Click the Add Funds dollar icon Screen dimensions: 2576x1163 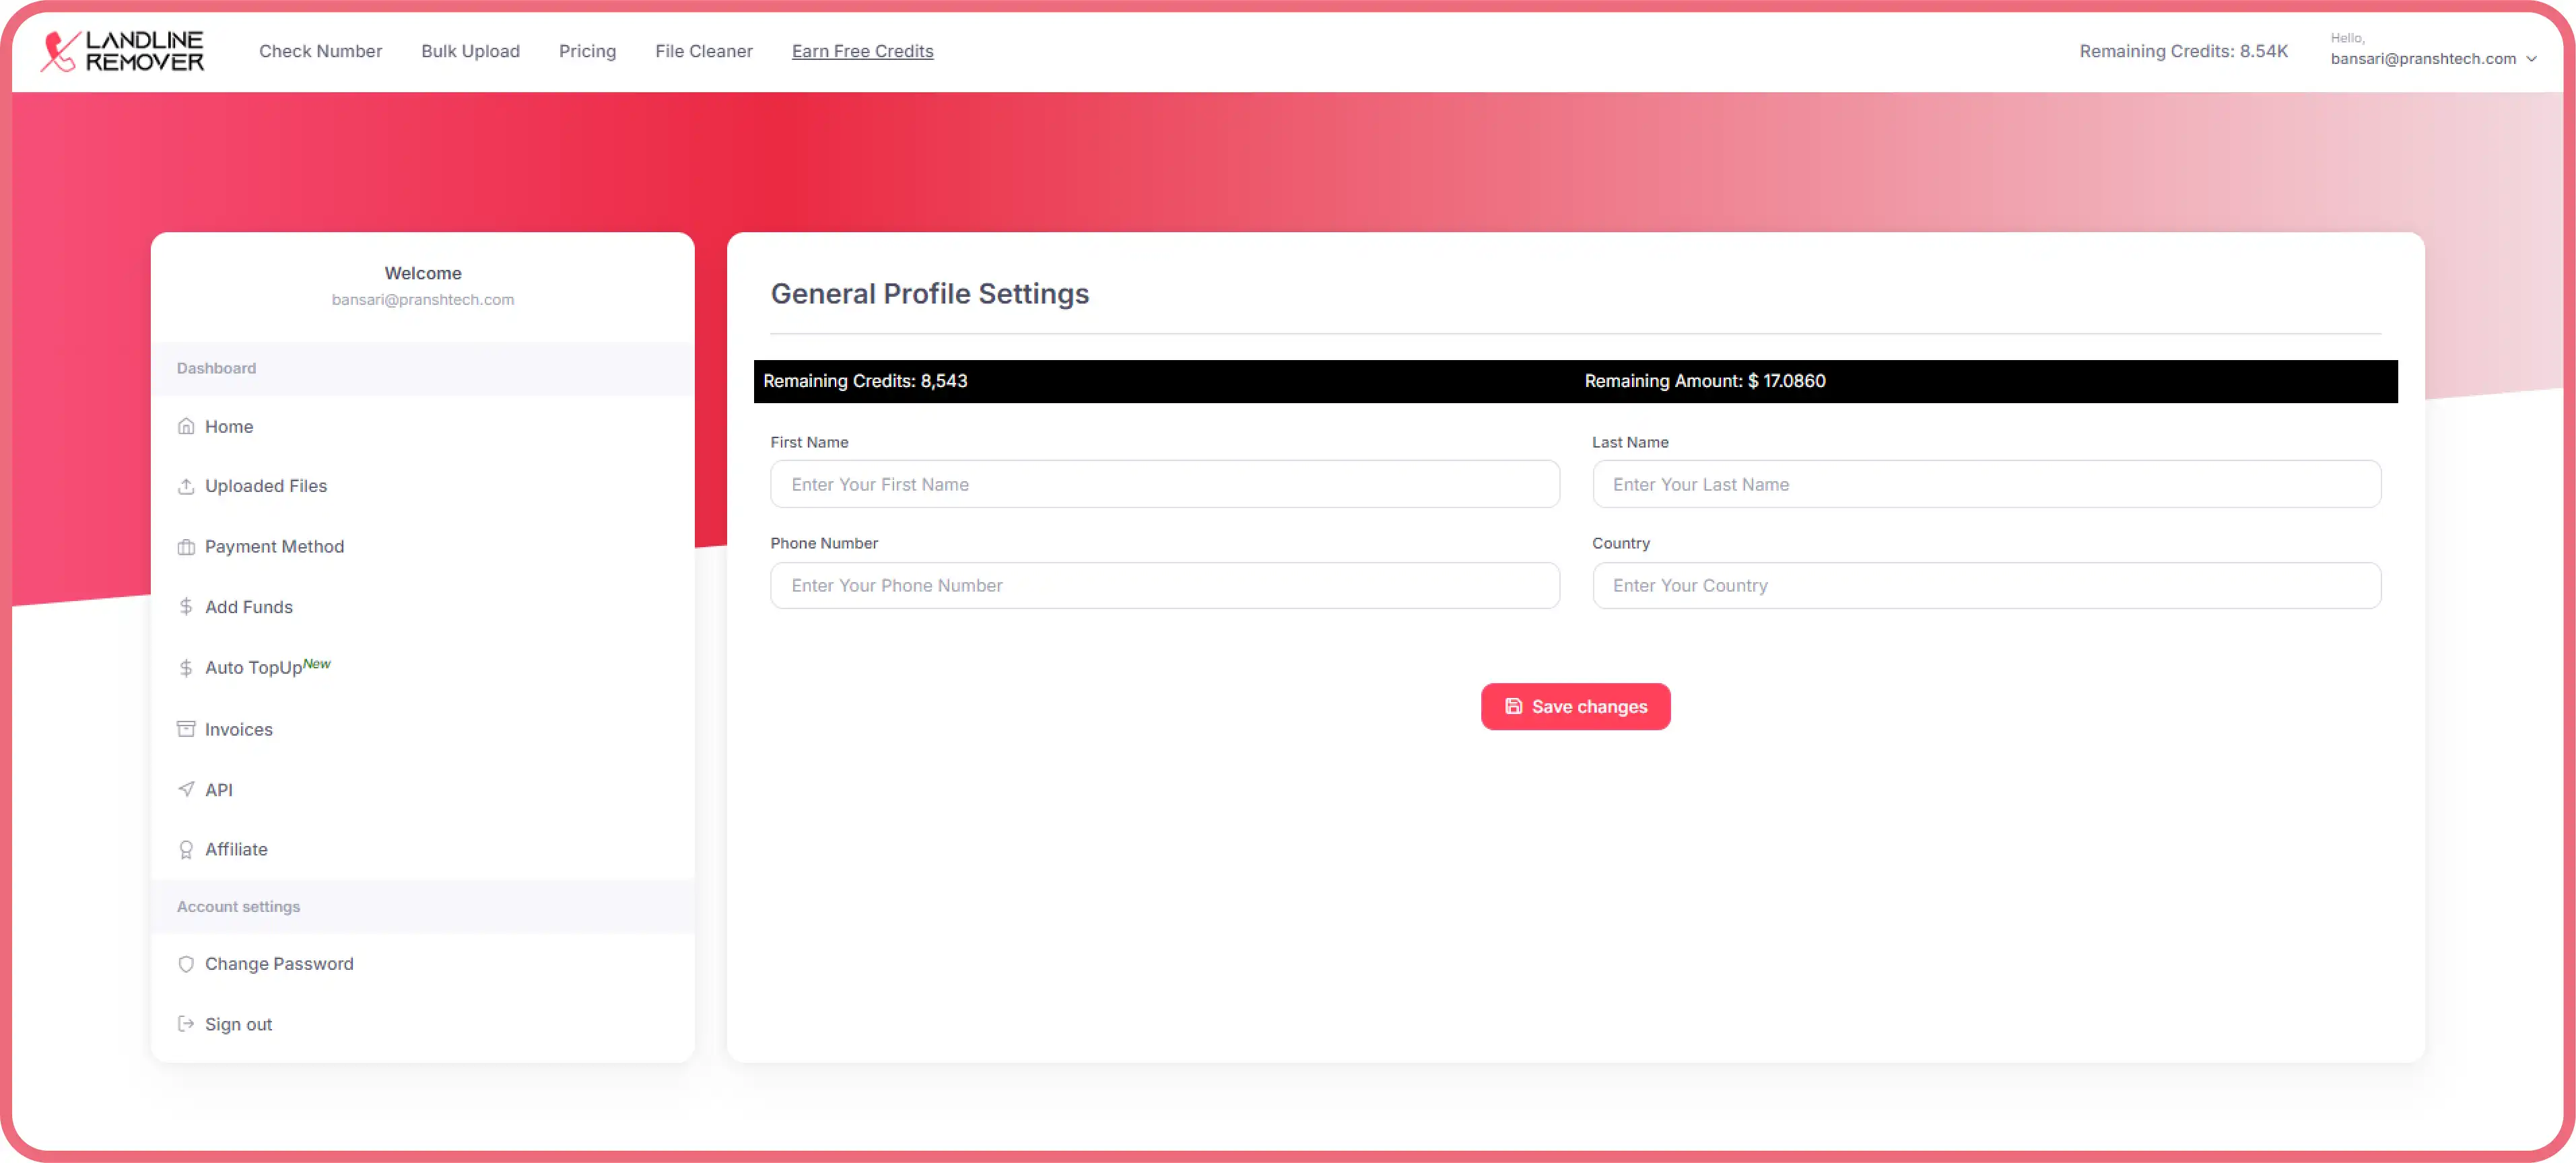tap(186, 606)
